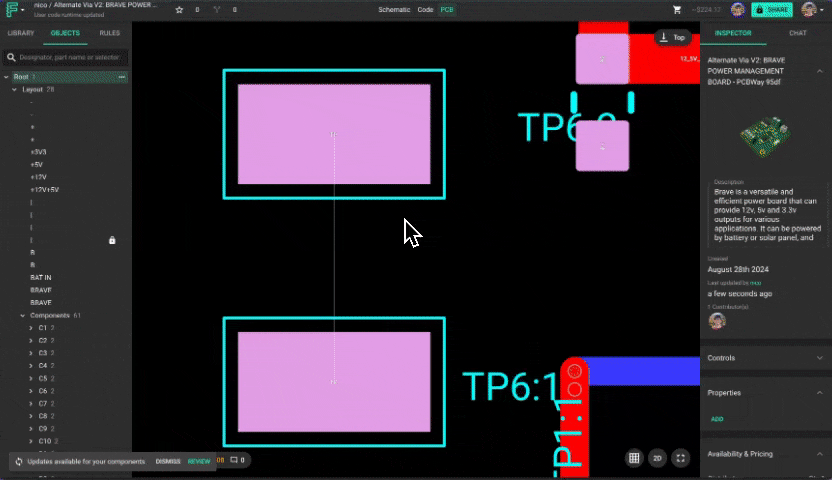The image size is (832, 480).
Task: Expand component C4
Action: pyautogui.click(x=31, y=366)
